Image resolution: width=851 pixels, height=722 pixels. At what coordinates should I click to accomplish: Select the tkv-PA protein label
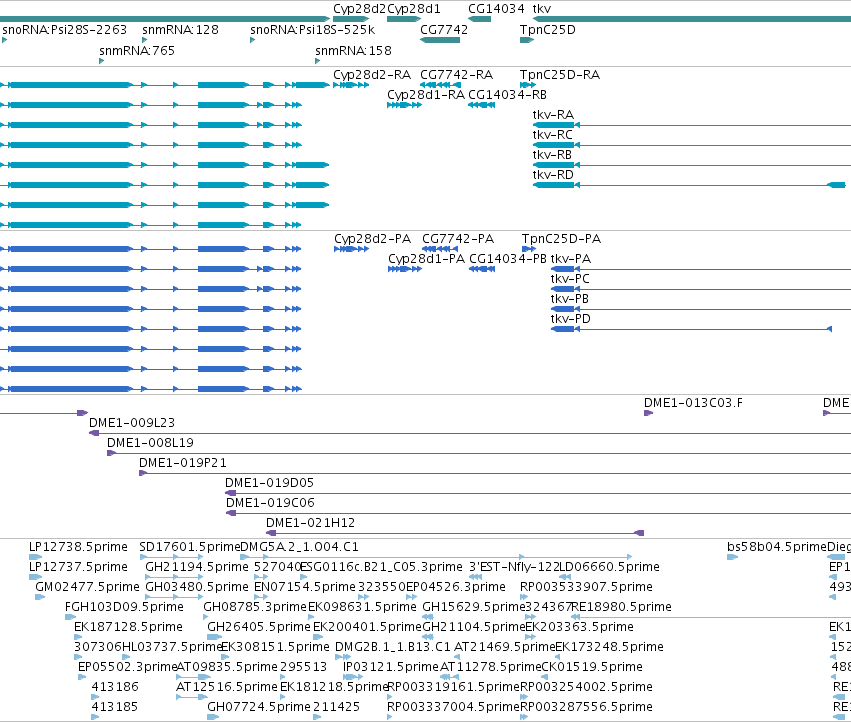[x=570, y=259]
